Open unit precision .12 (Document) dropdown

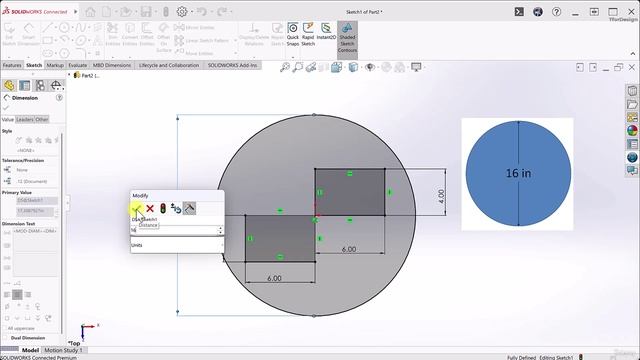[x=36, y=181]
